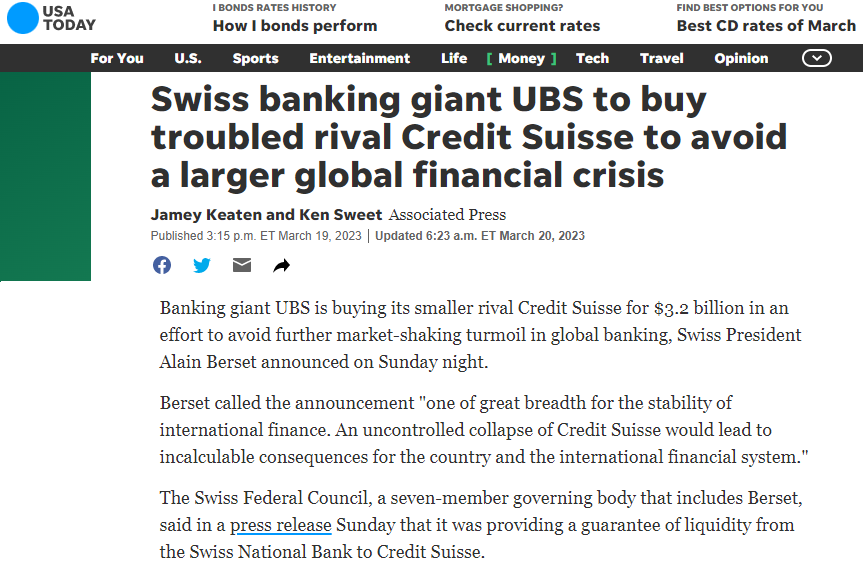Open the 'Check current rates' mortgage link
The height and width of the screenshot is (566, 863).
522,25
